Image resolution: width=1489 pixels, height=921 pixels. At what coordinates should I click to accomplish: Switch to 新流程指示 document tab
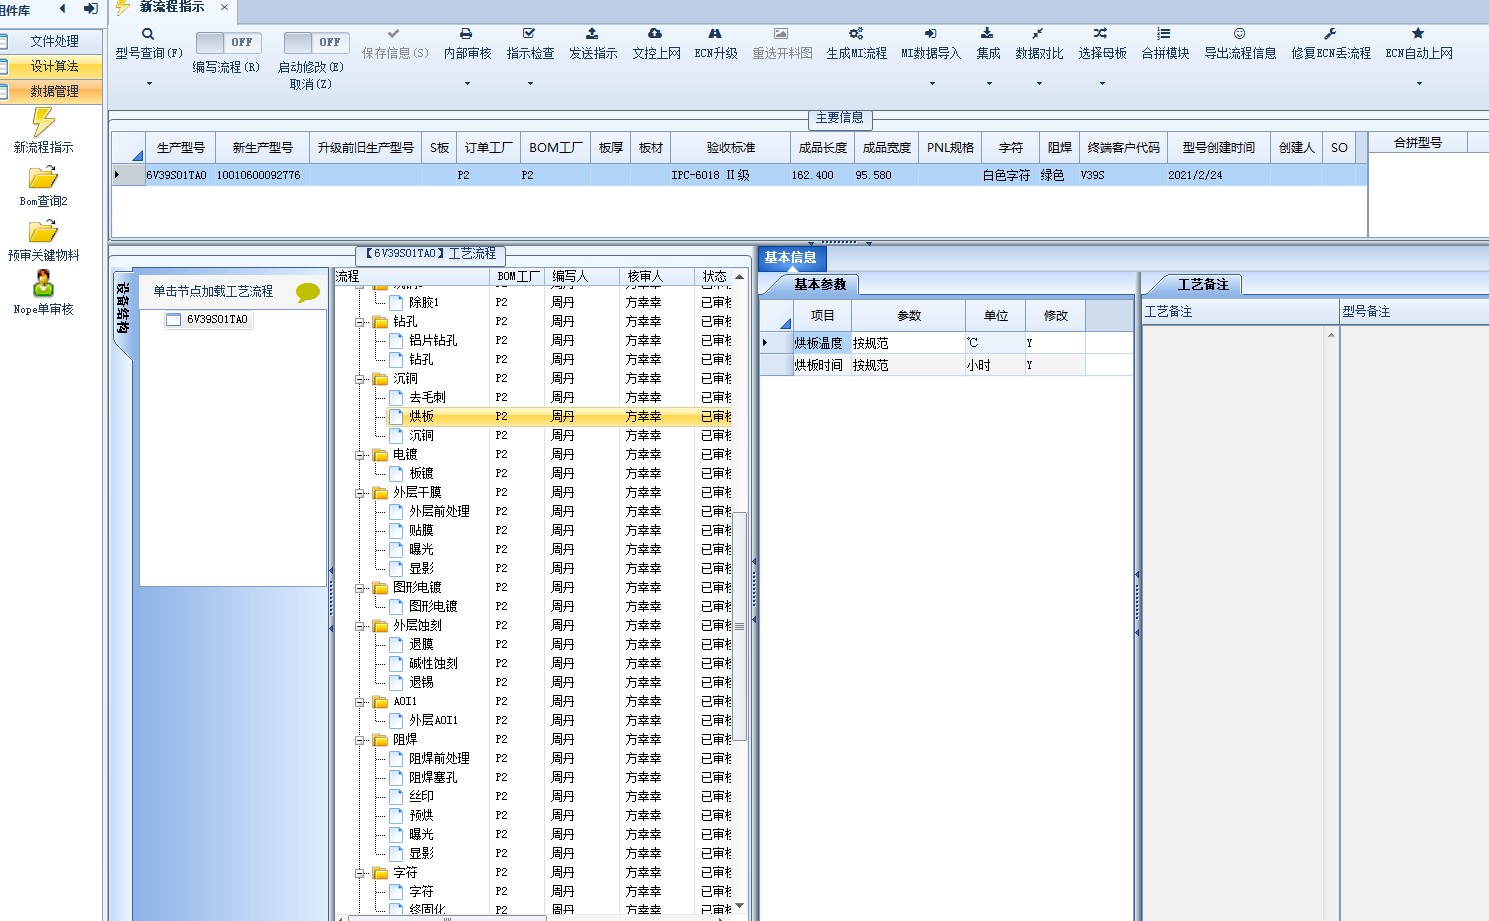pos(172,7)
